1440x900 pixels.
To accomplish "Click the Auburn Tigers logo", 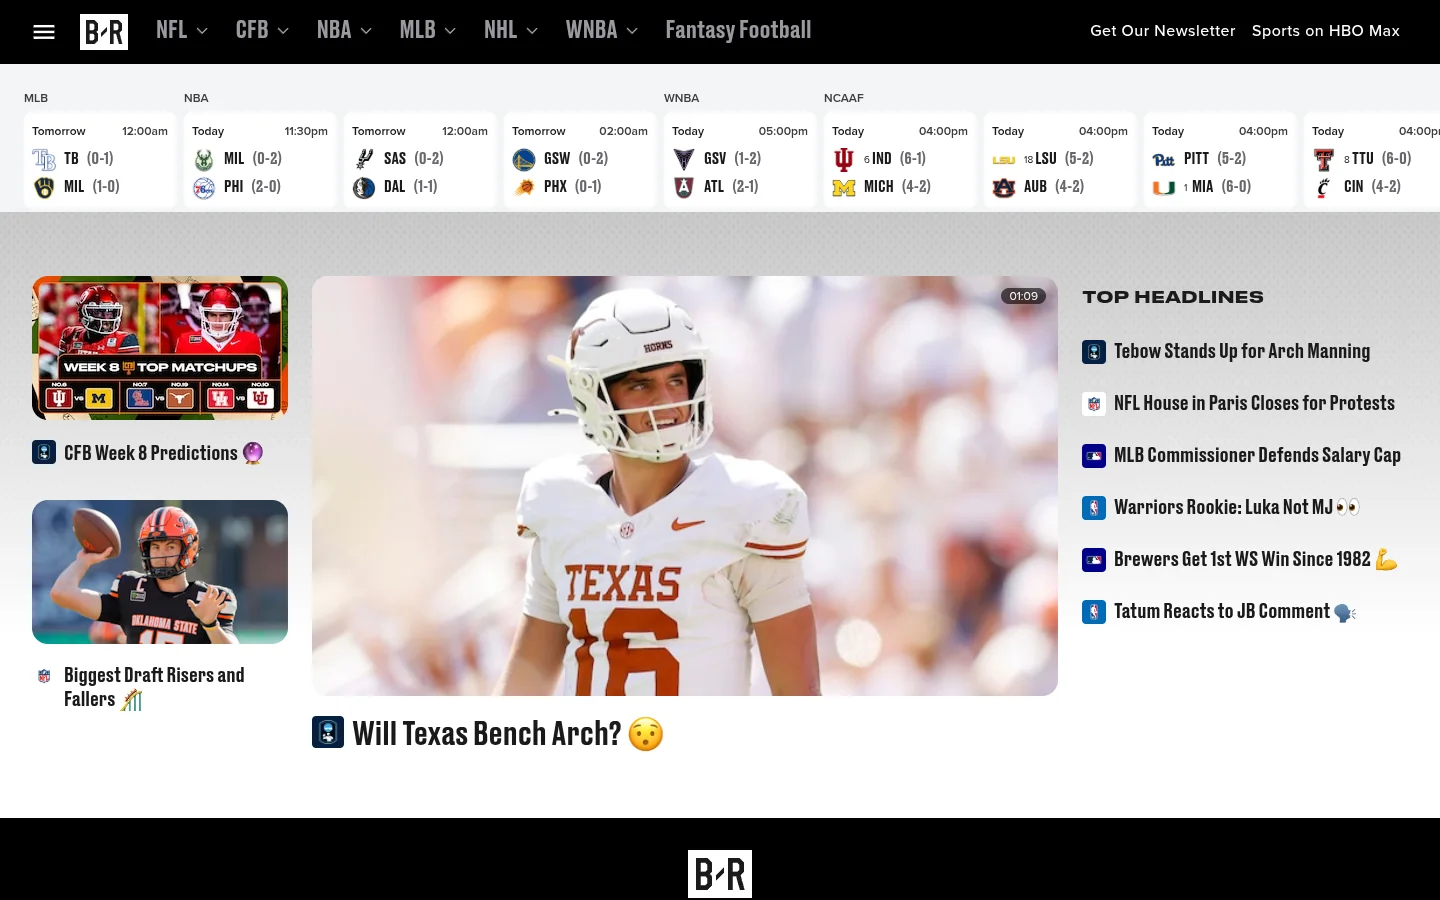I will tap(1004, 187).
